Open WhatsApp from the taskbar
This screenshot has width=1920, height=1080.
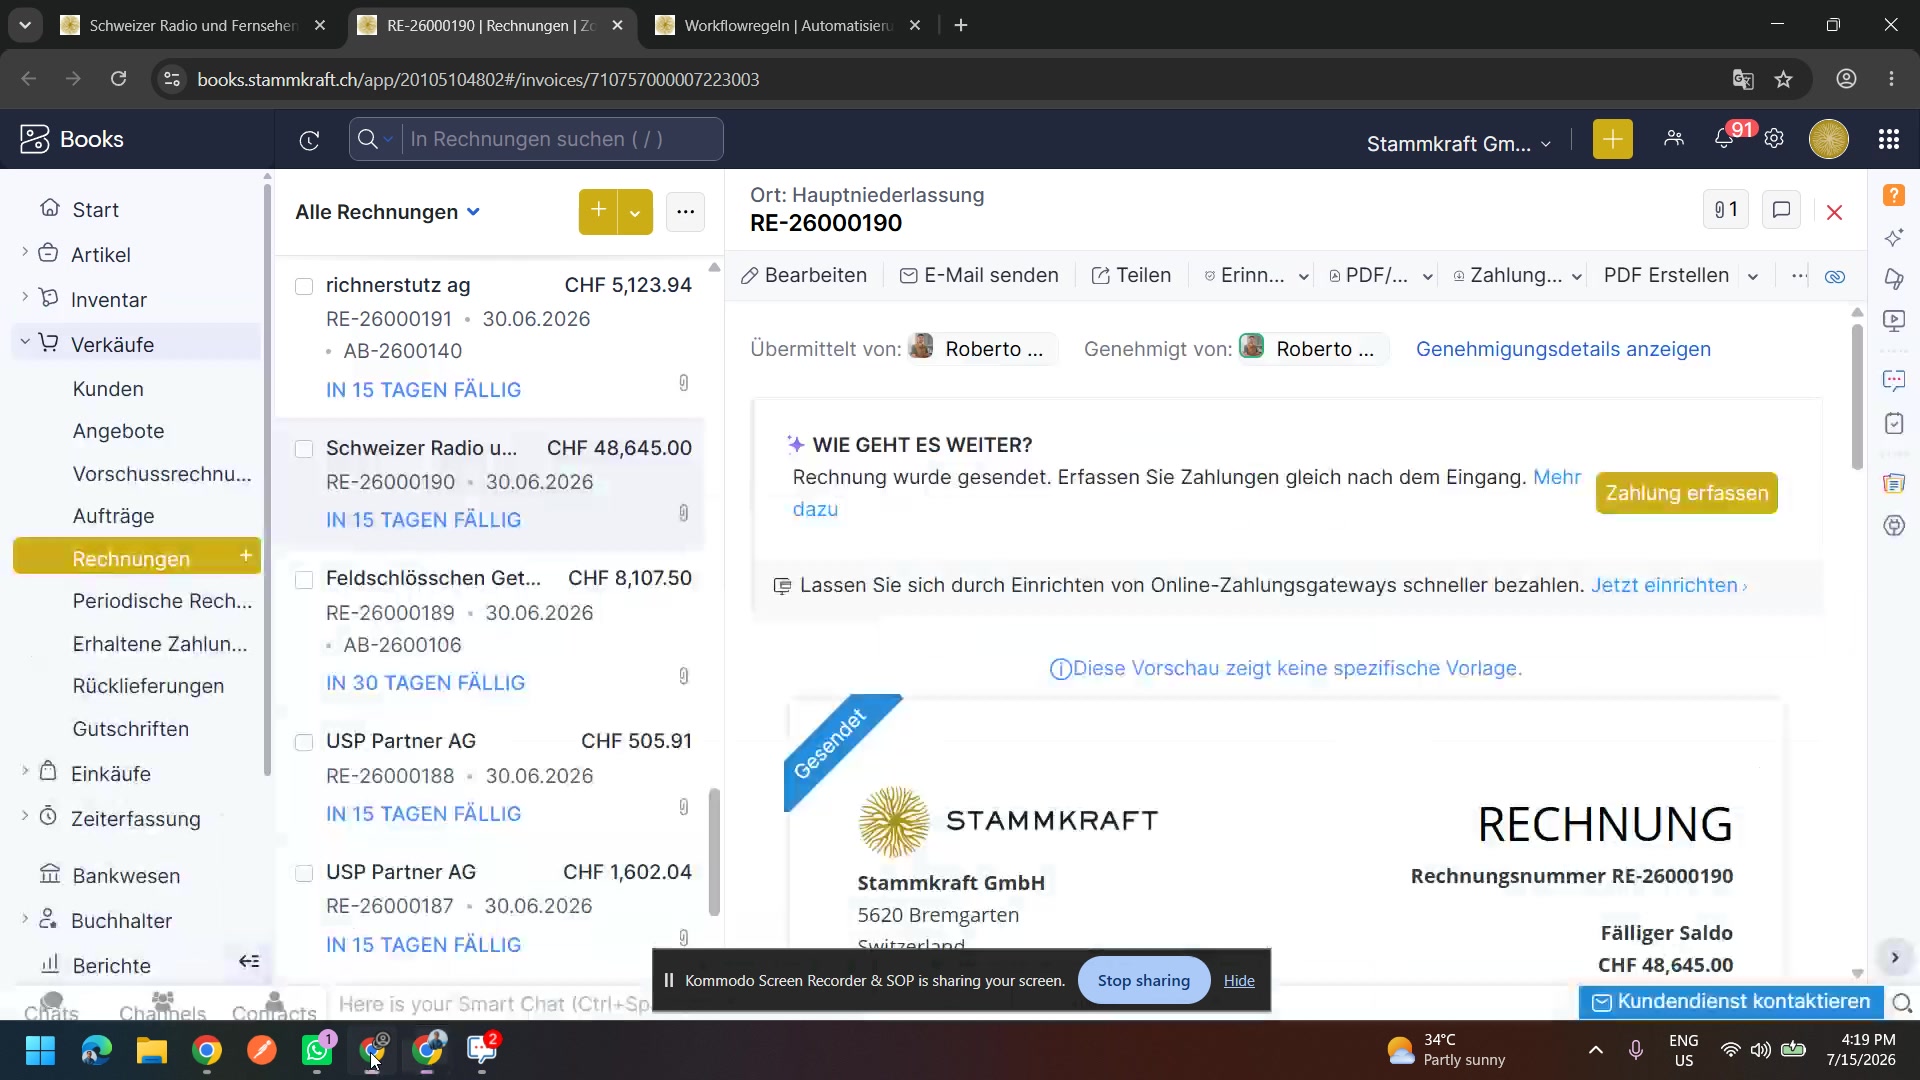[317, 1050]
